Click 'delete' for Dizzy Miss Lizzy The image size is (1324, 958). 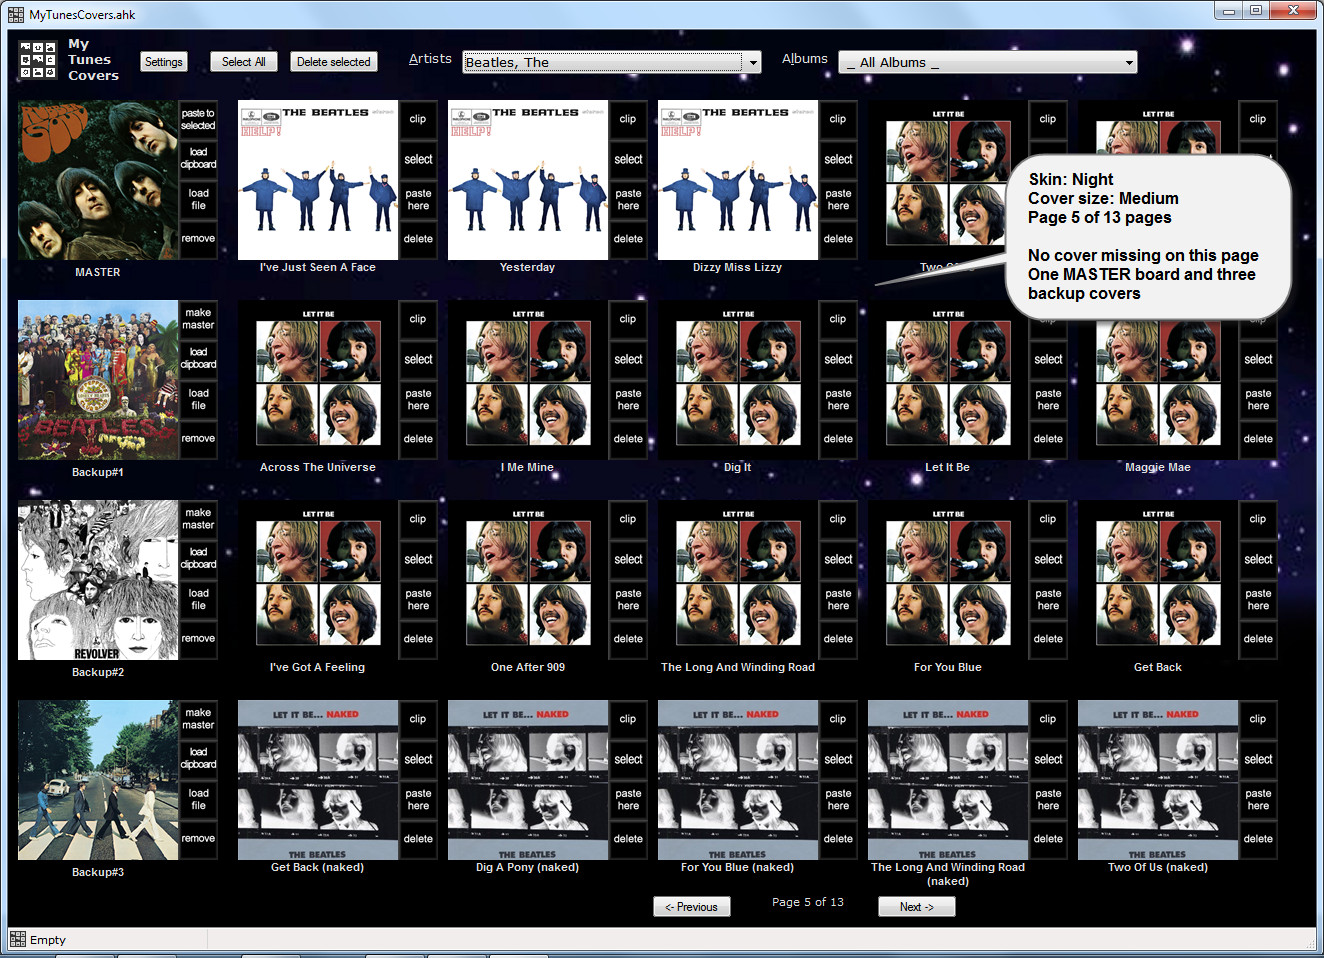tap(838, 239)
